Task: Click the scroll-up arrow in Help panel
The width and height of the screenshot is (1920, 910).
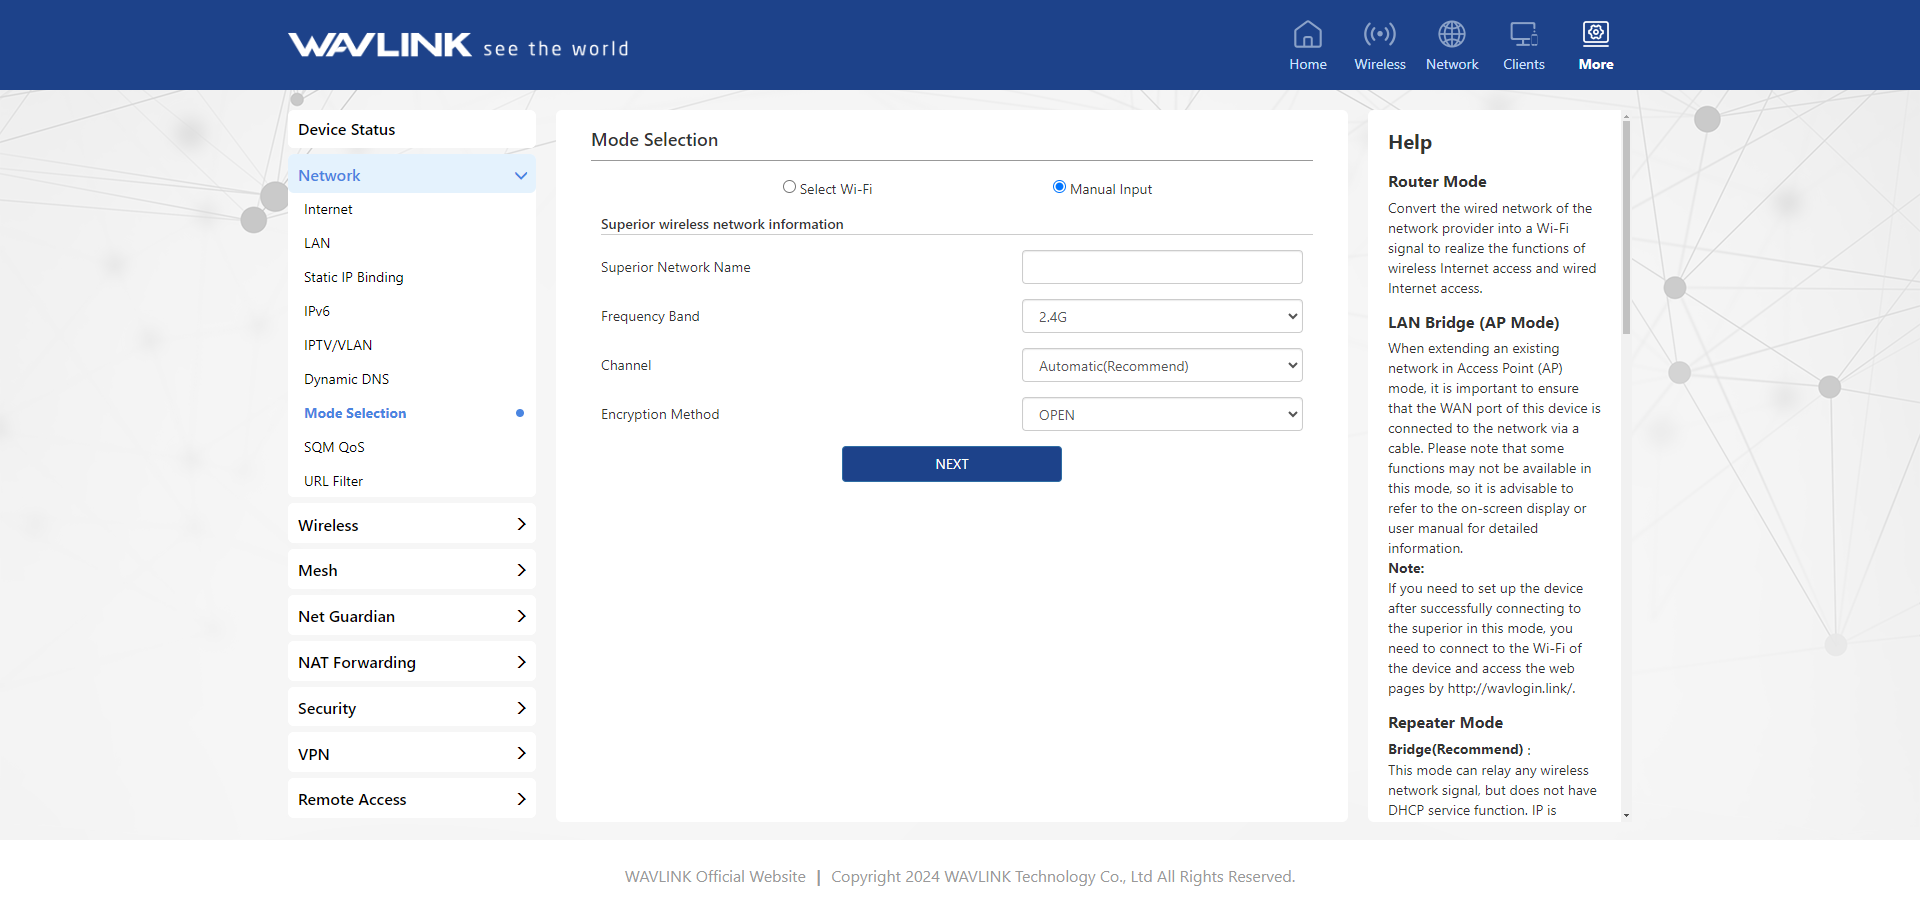Action: [1626, 117]
